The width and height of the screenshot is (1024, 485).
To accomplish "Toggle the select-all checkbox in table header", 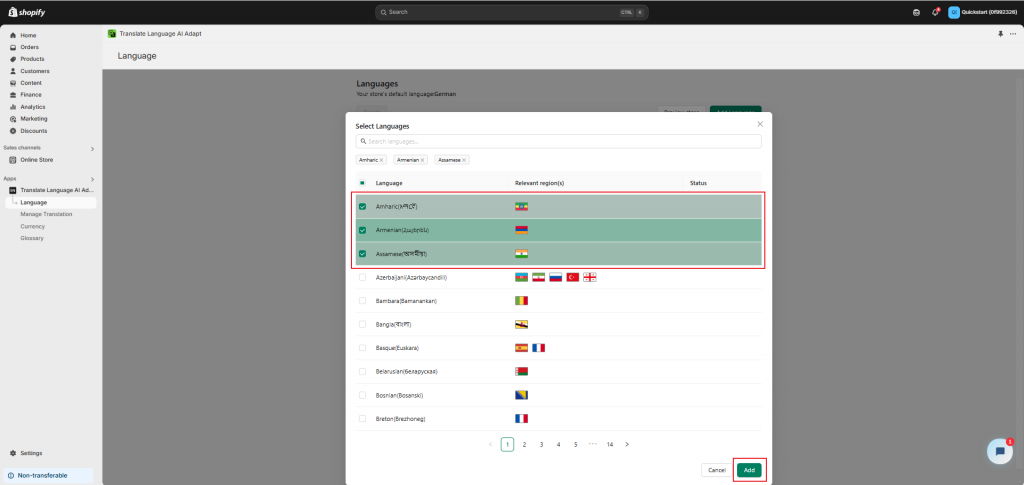I will coord(362,183).
